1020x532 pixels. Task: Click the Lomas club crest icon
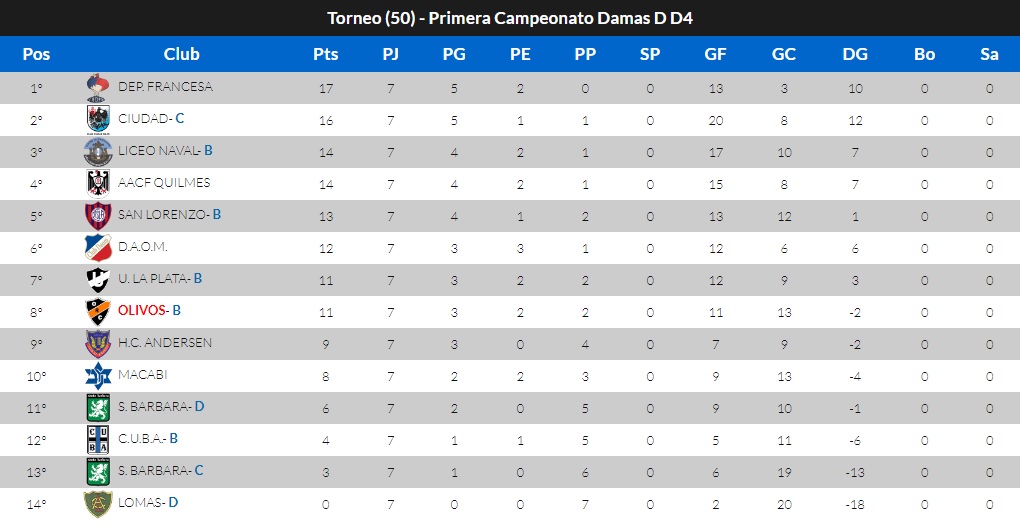click(97, 504)
